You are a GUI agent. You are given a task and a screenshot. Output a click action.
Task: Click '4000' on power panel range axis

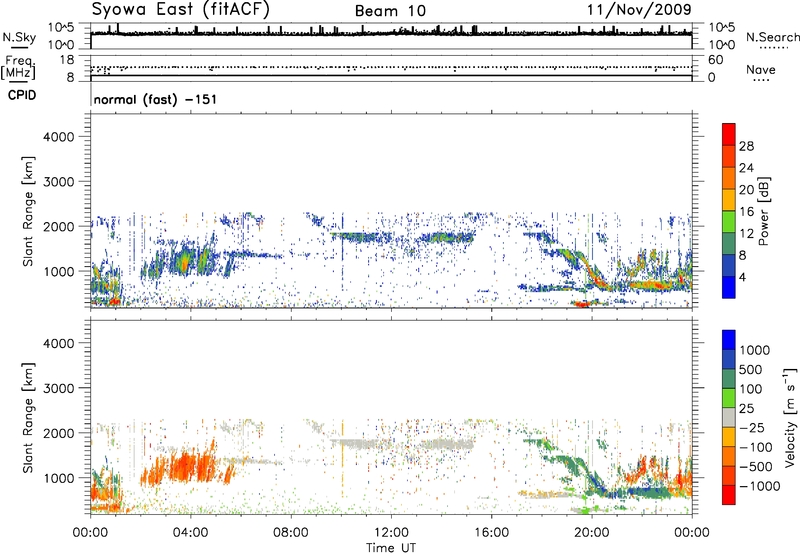click(58, 137)
